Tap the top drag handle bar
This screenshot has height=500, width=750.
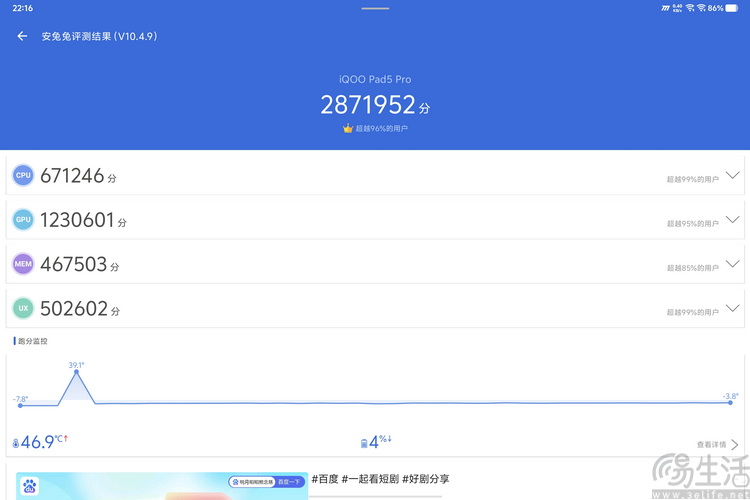(375, 8)
